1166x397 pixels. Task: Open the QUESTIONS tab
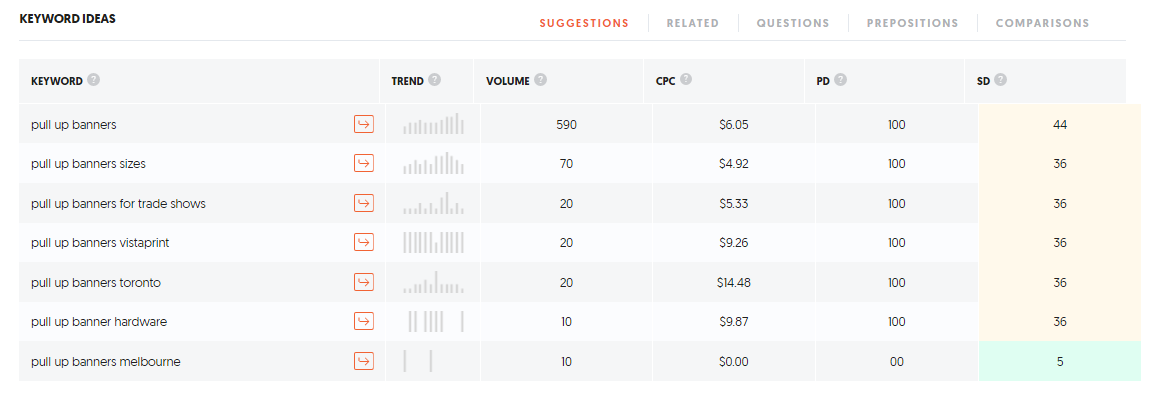tap(793, 23)
